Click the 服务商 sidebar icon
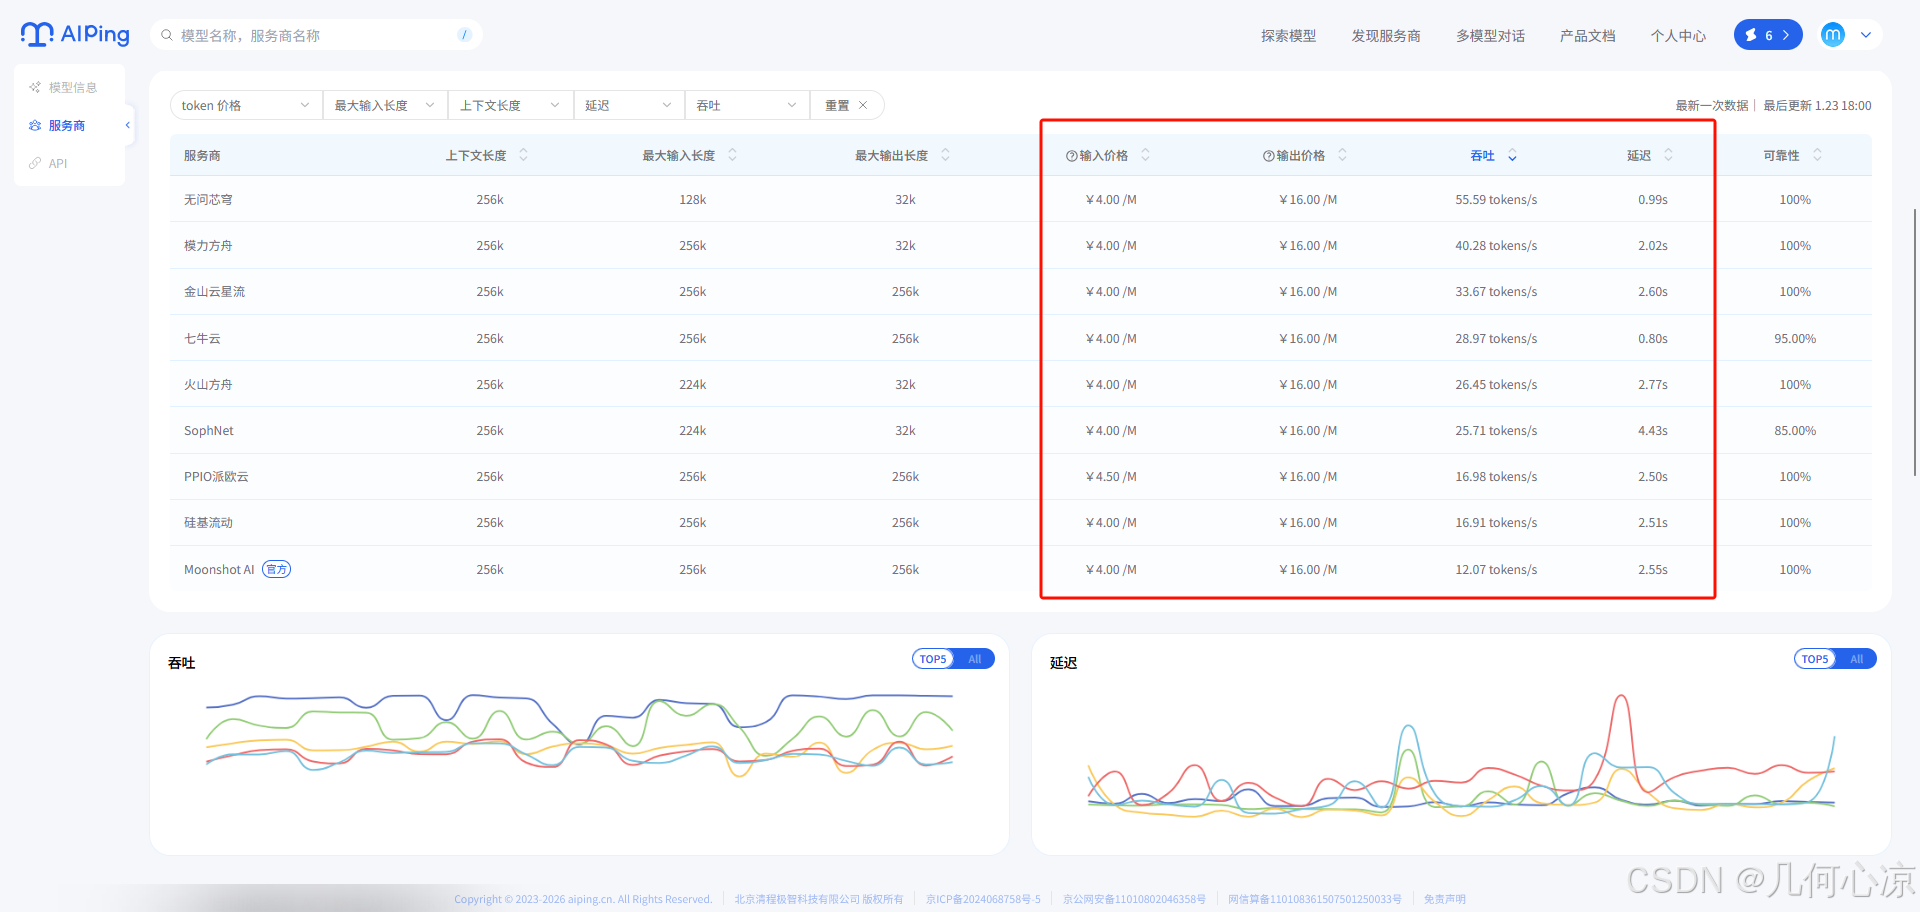The width and height of the screenshot is (1920, 912). click(x=35, y=125)
